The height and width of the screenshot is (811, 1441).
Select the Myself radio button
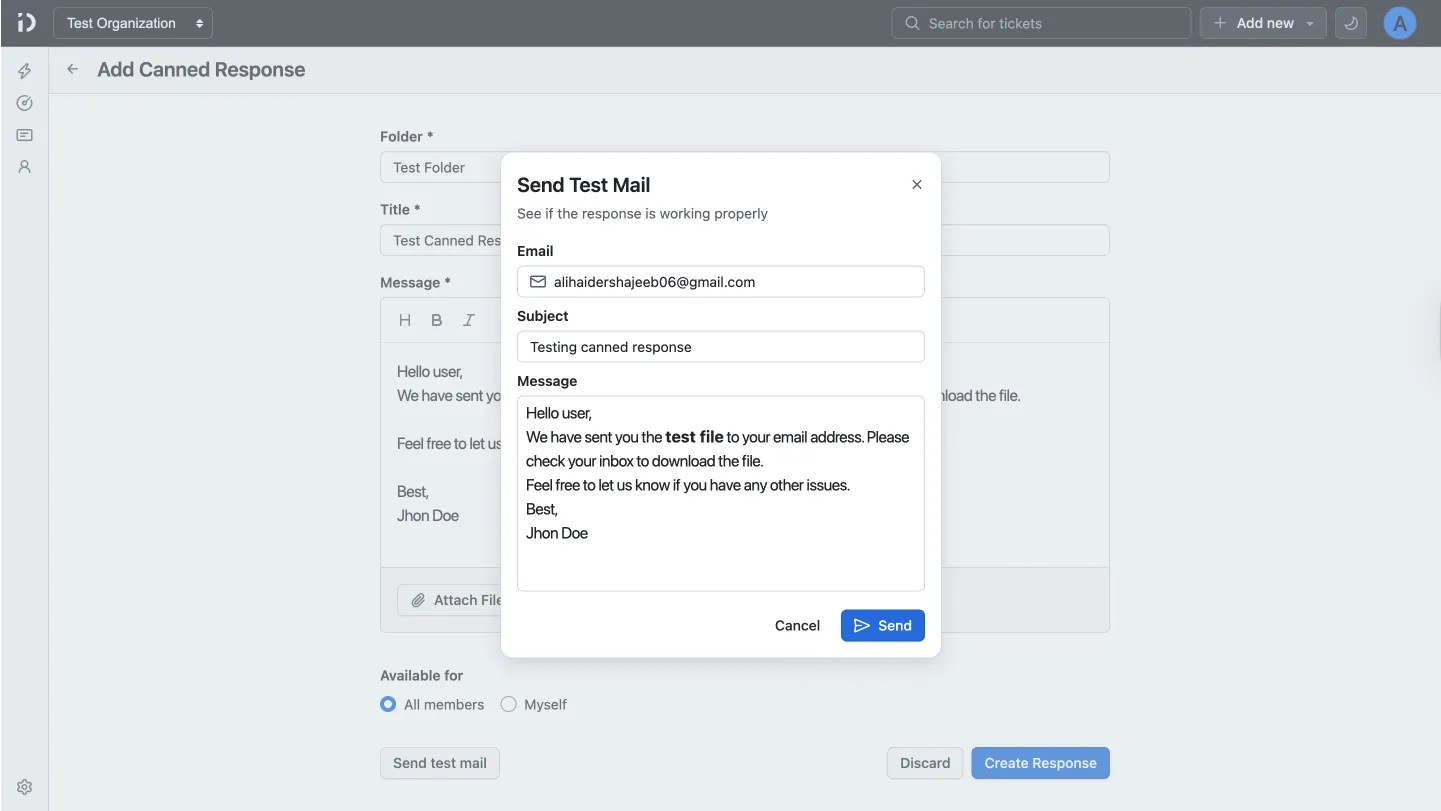pos(508,704)
